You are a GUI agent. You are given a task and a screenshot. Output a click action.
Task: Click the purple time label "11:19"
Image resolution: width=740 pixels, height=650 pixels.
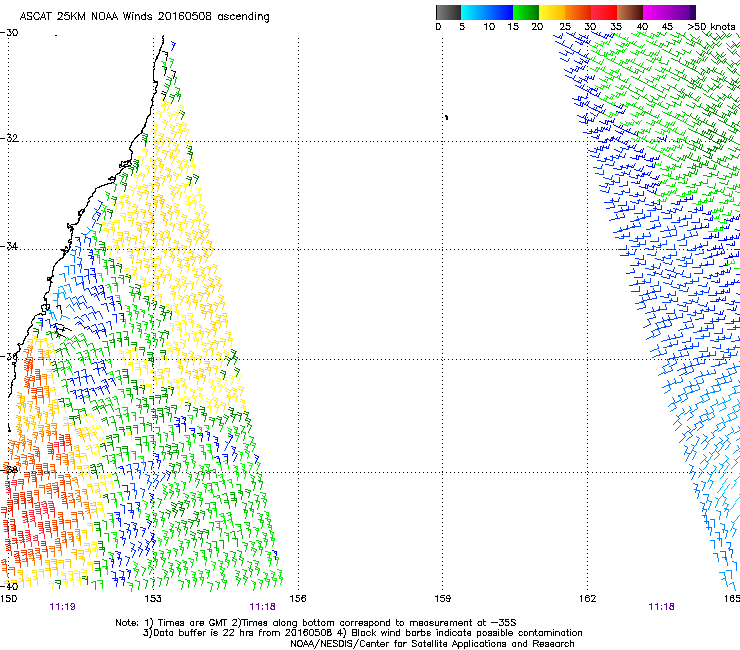62,607
